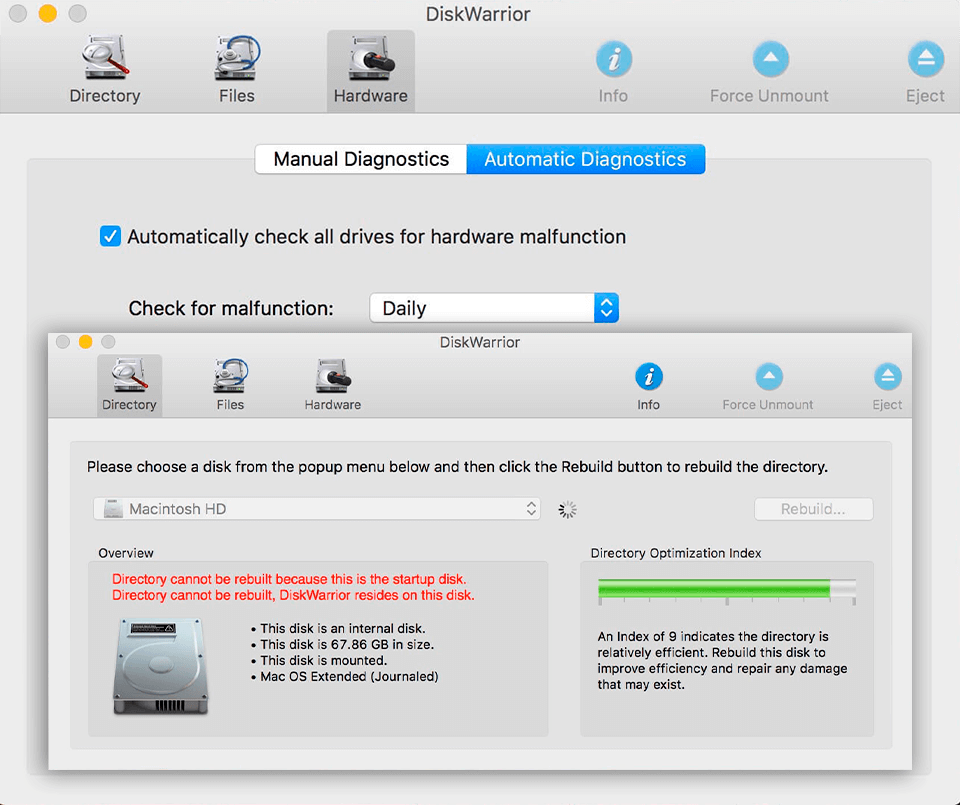Click the Rebuild... button
Image resolution: width=960 pixels, height=805 pixels.
pyautogui.click(x=813, y=509)
